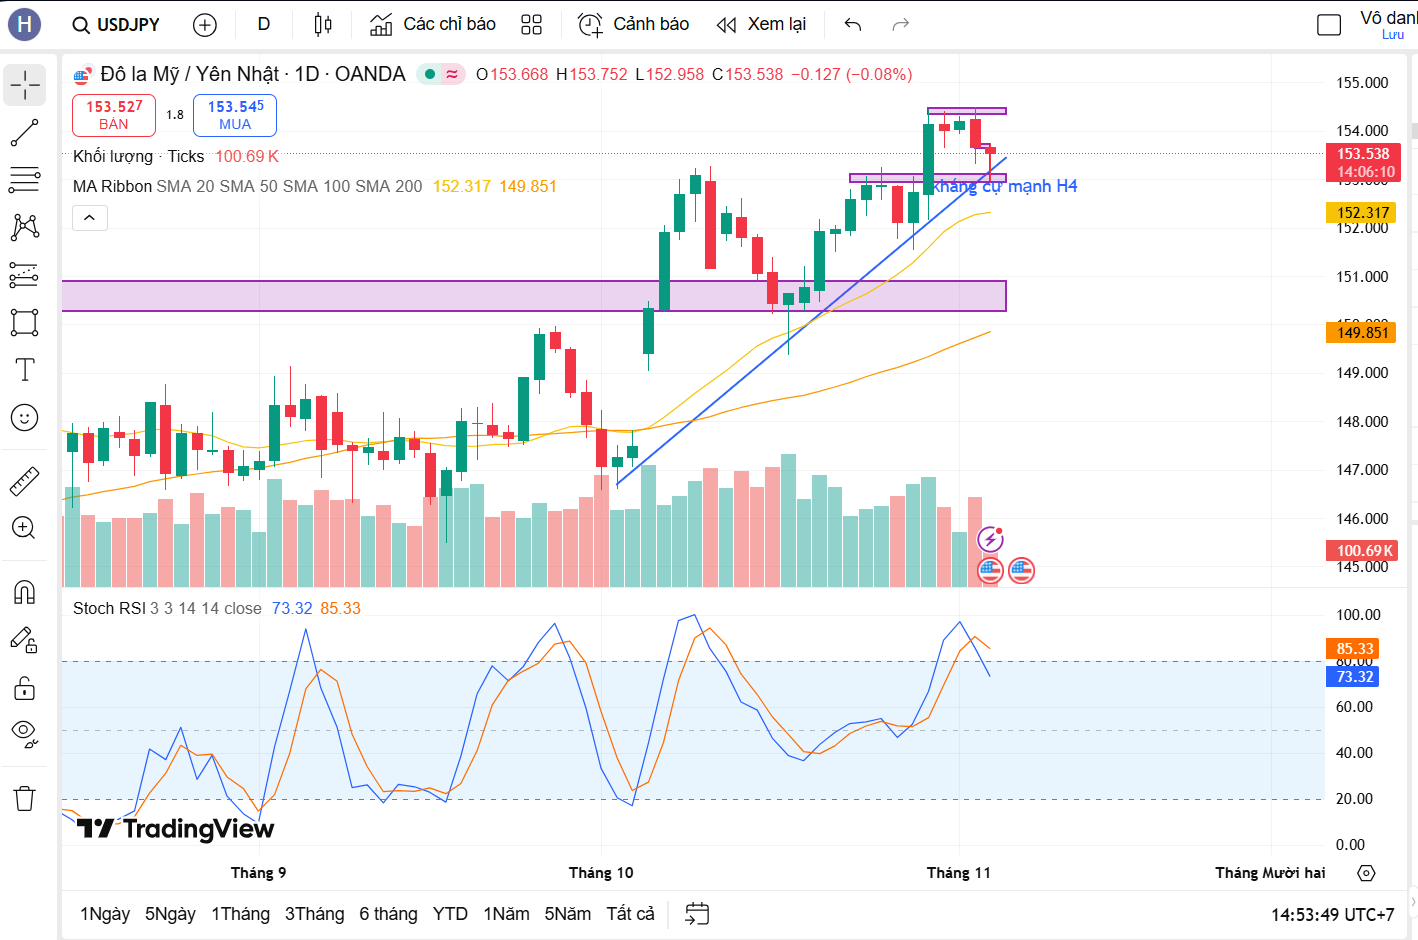Select the Crosshair tool
This screenshot has height=940, width=1418.
click(x=24, y=85)
